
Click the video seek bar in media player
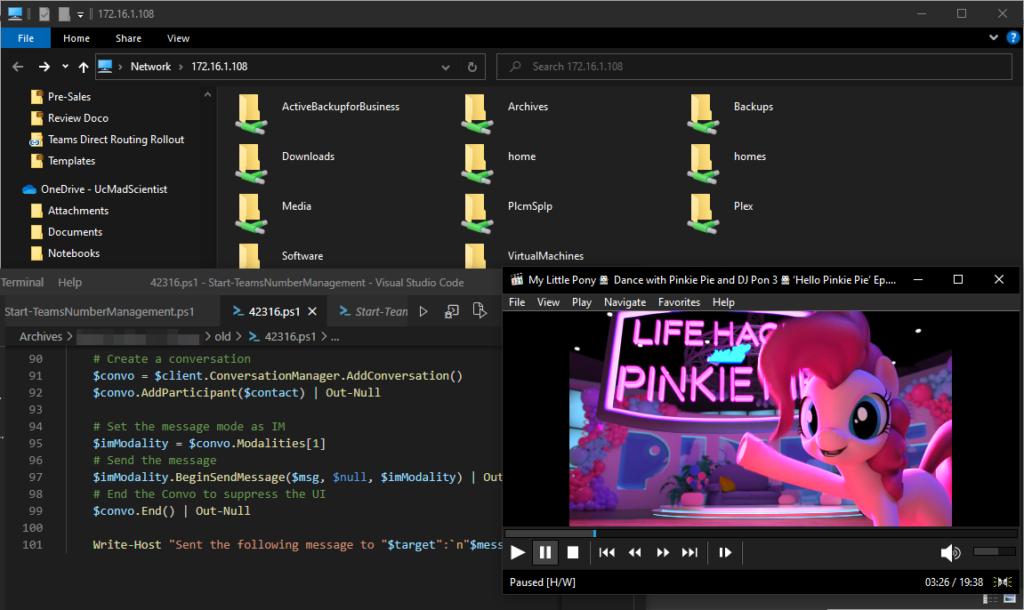(x=761, y=534)
